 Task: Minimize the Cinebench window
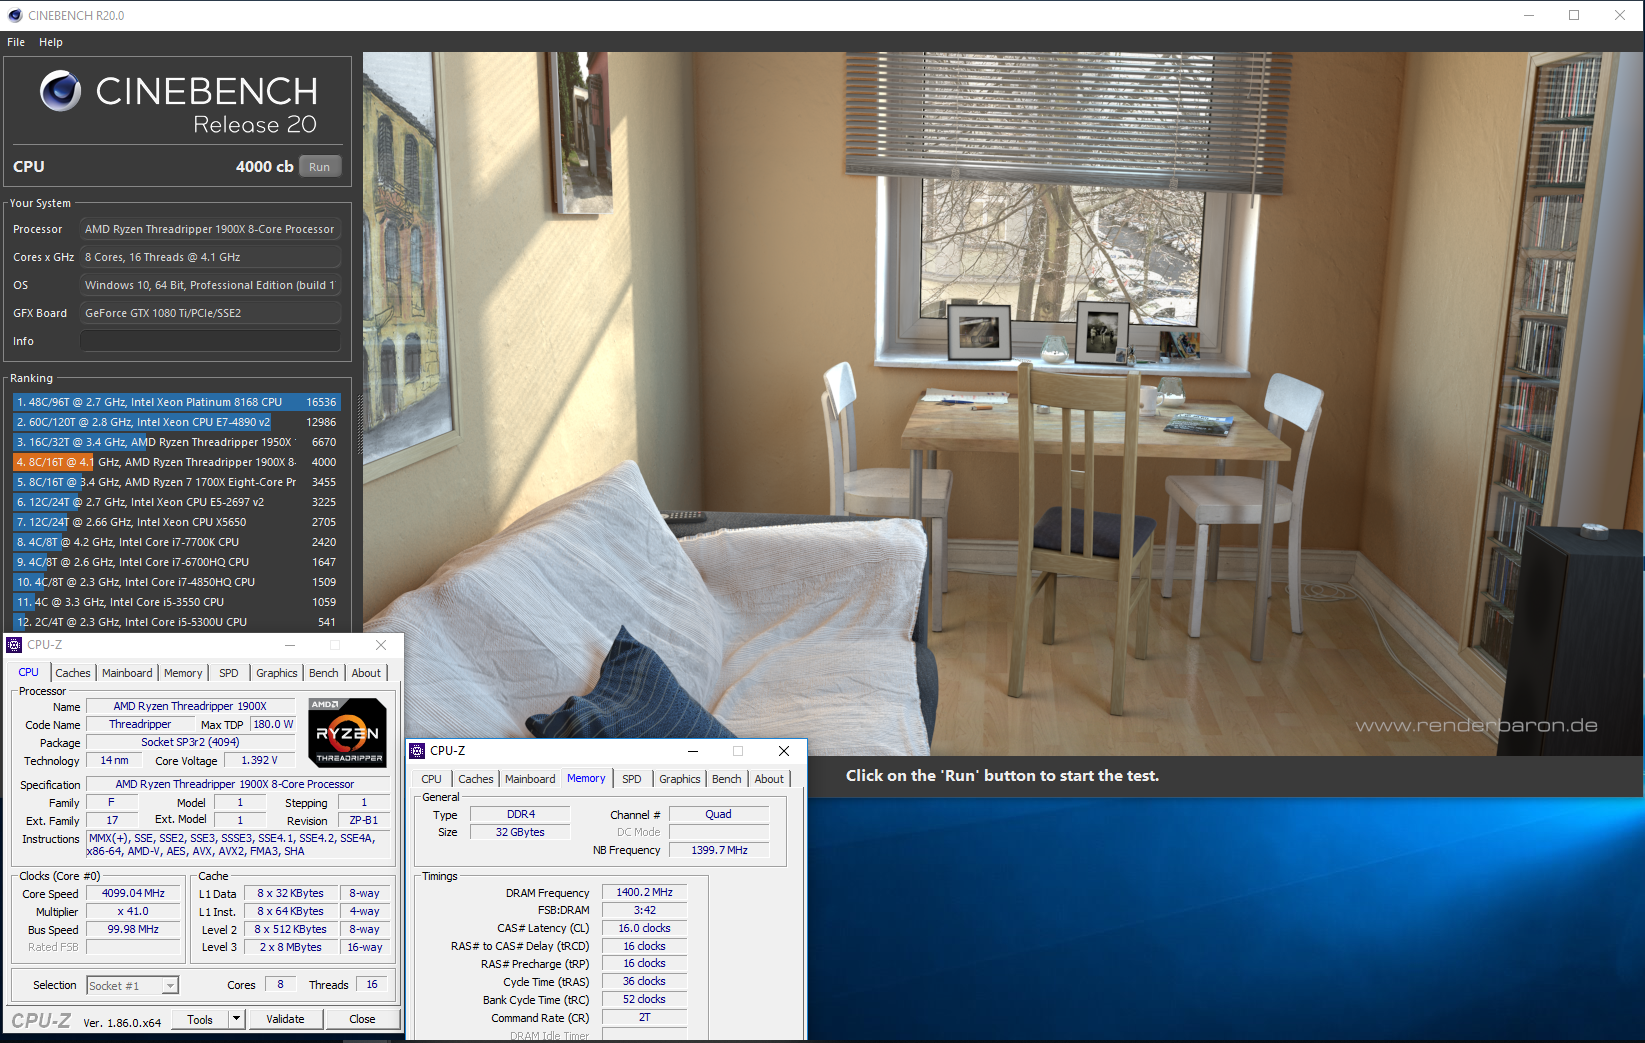[x=1529, y=15]
